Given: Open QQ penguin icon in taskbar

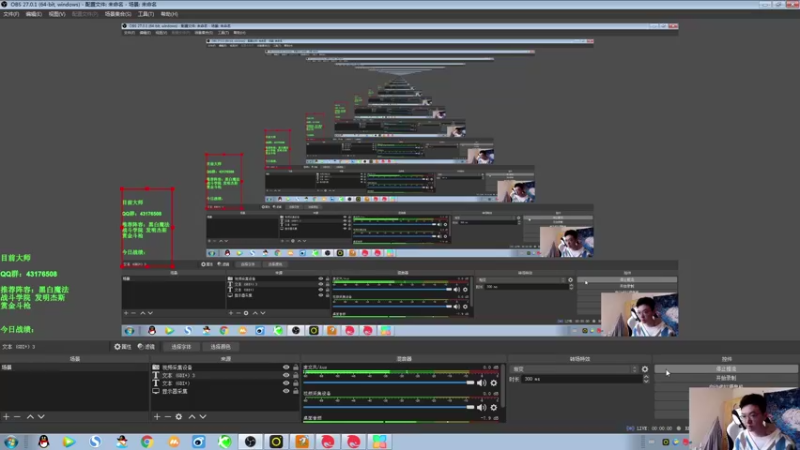Looking at the screenshot, I should (44, 441).
